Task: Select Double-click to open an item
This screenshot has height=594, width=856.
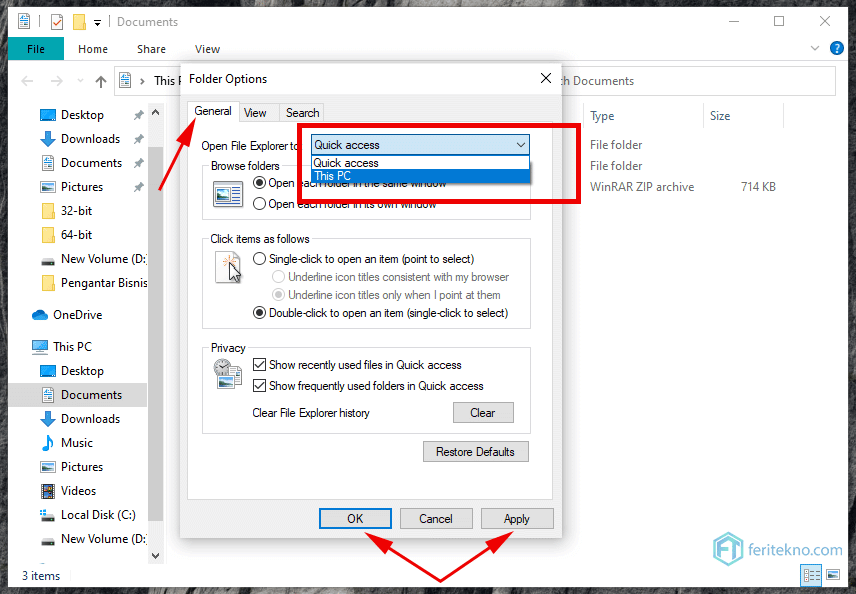Action: tap(260, 313)
